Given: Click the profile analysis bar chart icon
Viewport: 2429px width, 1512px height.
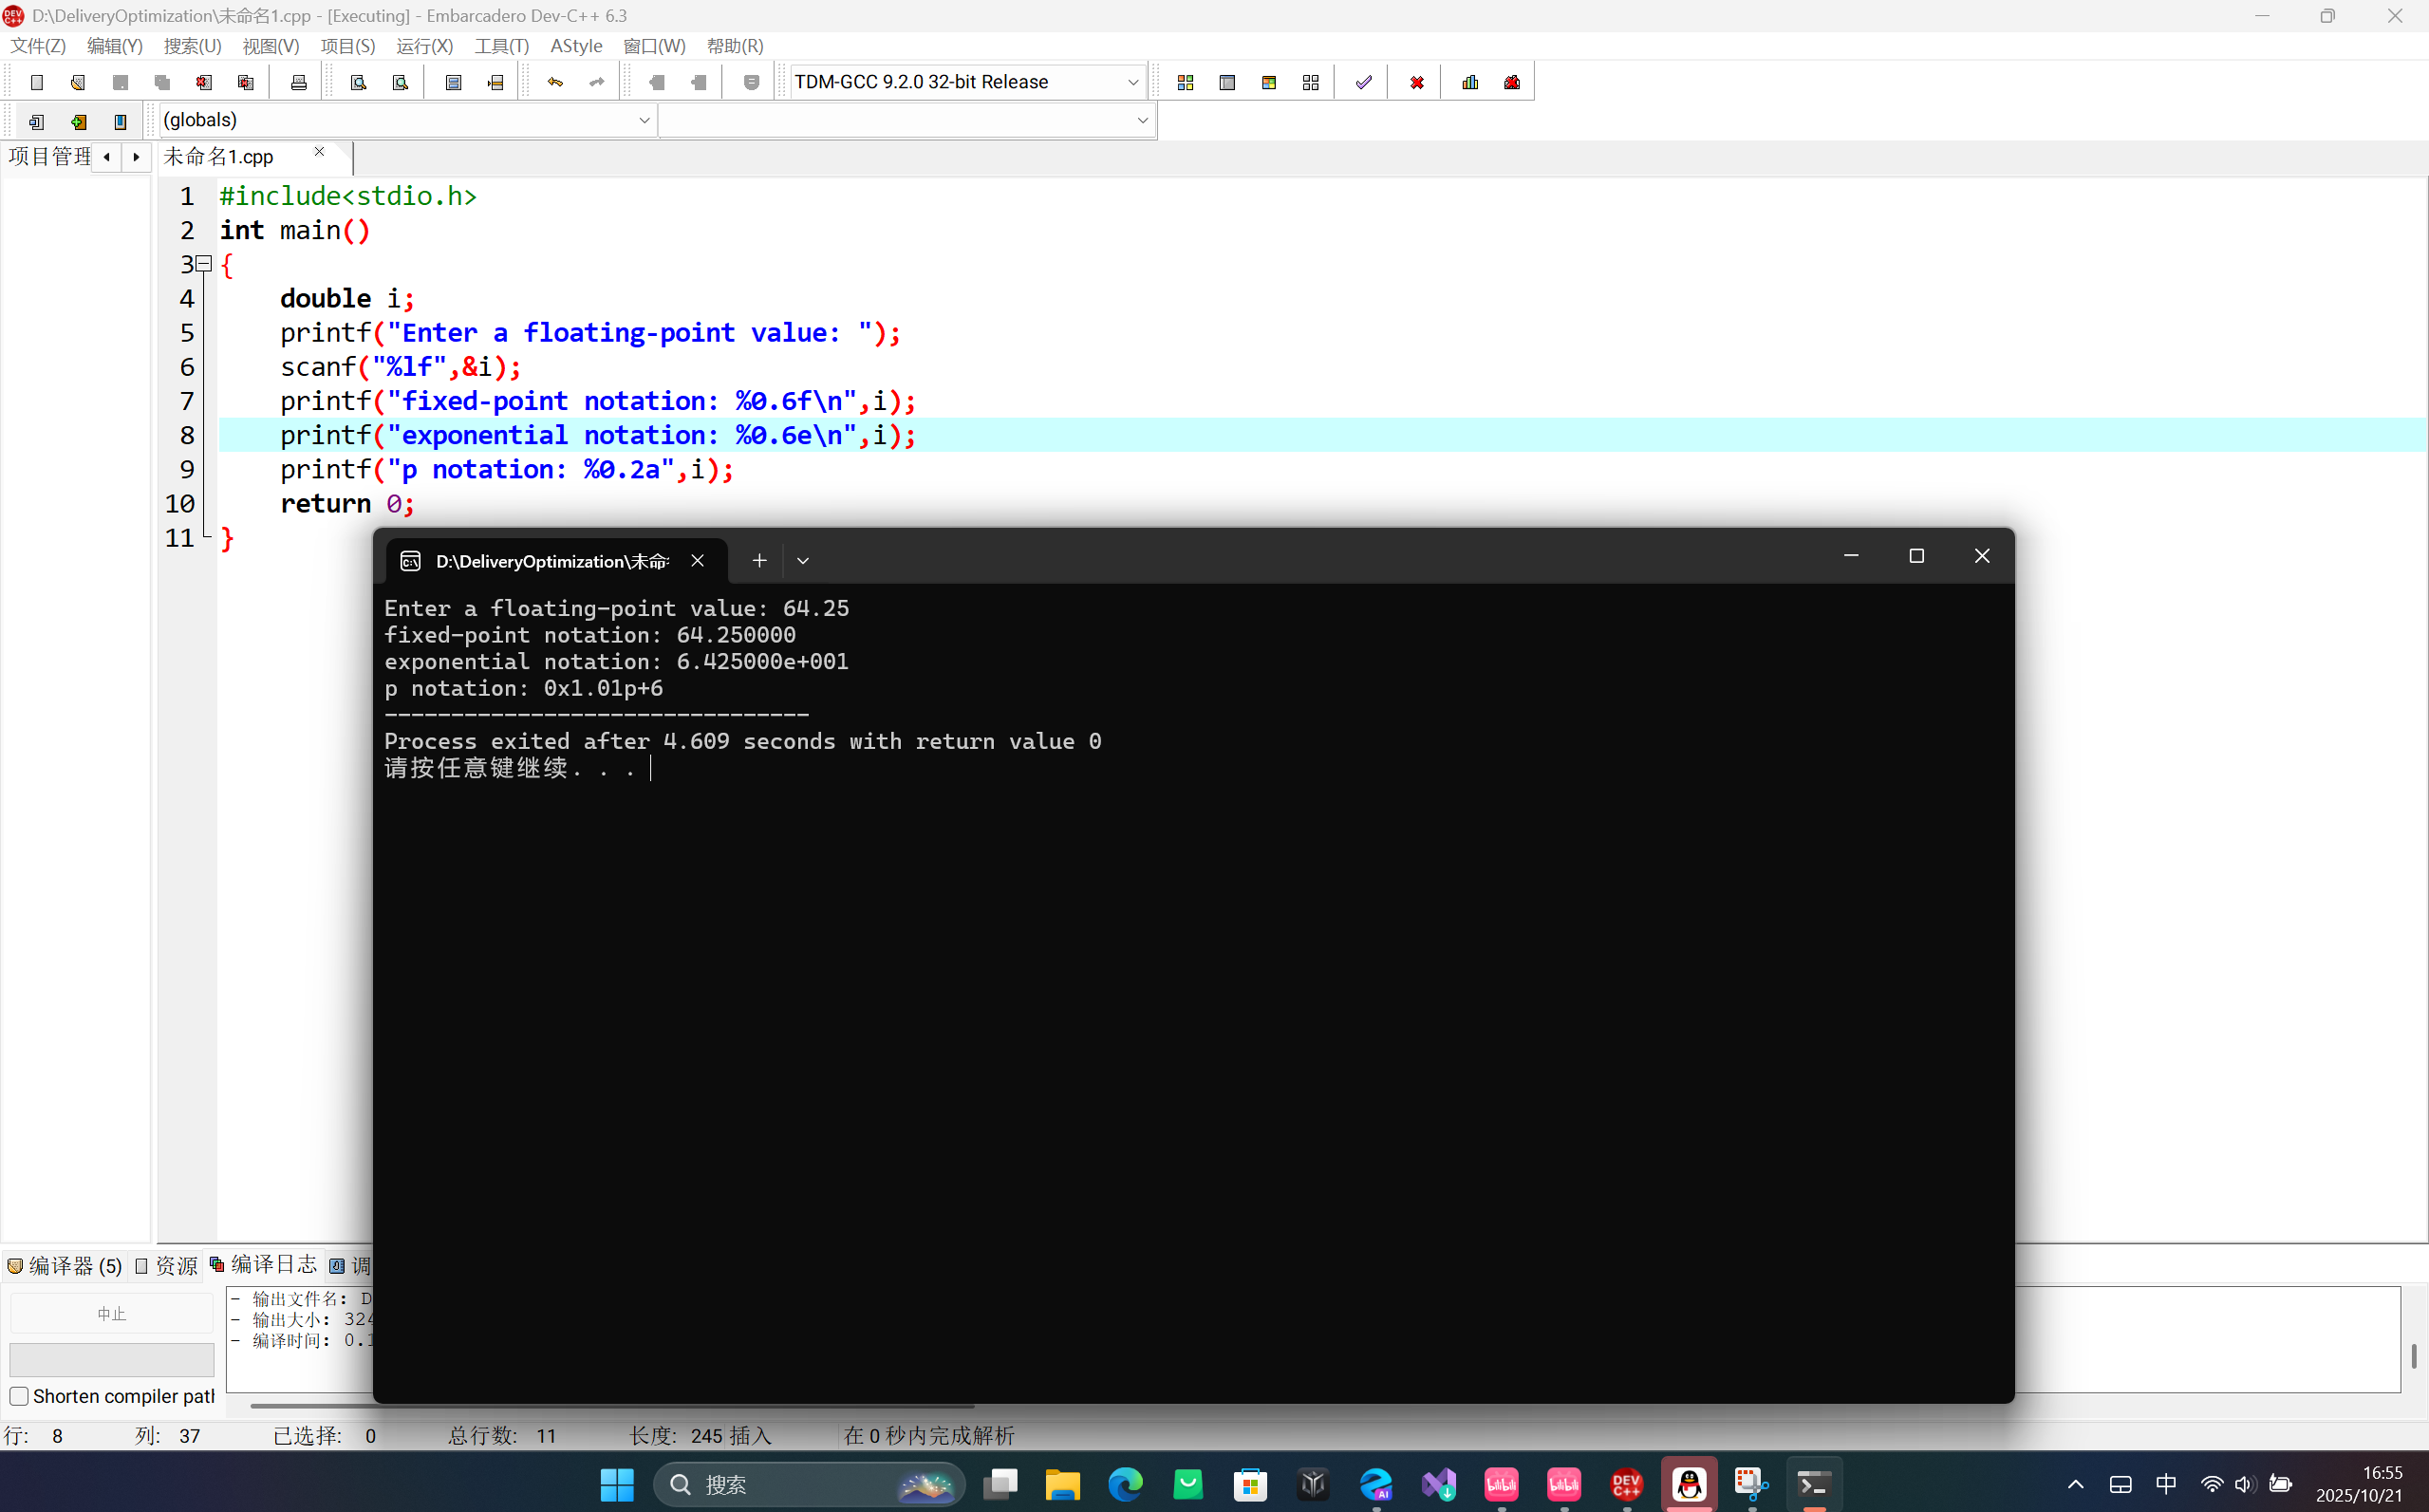Looking at the screenshot, I should (x=1469, y=83).
